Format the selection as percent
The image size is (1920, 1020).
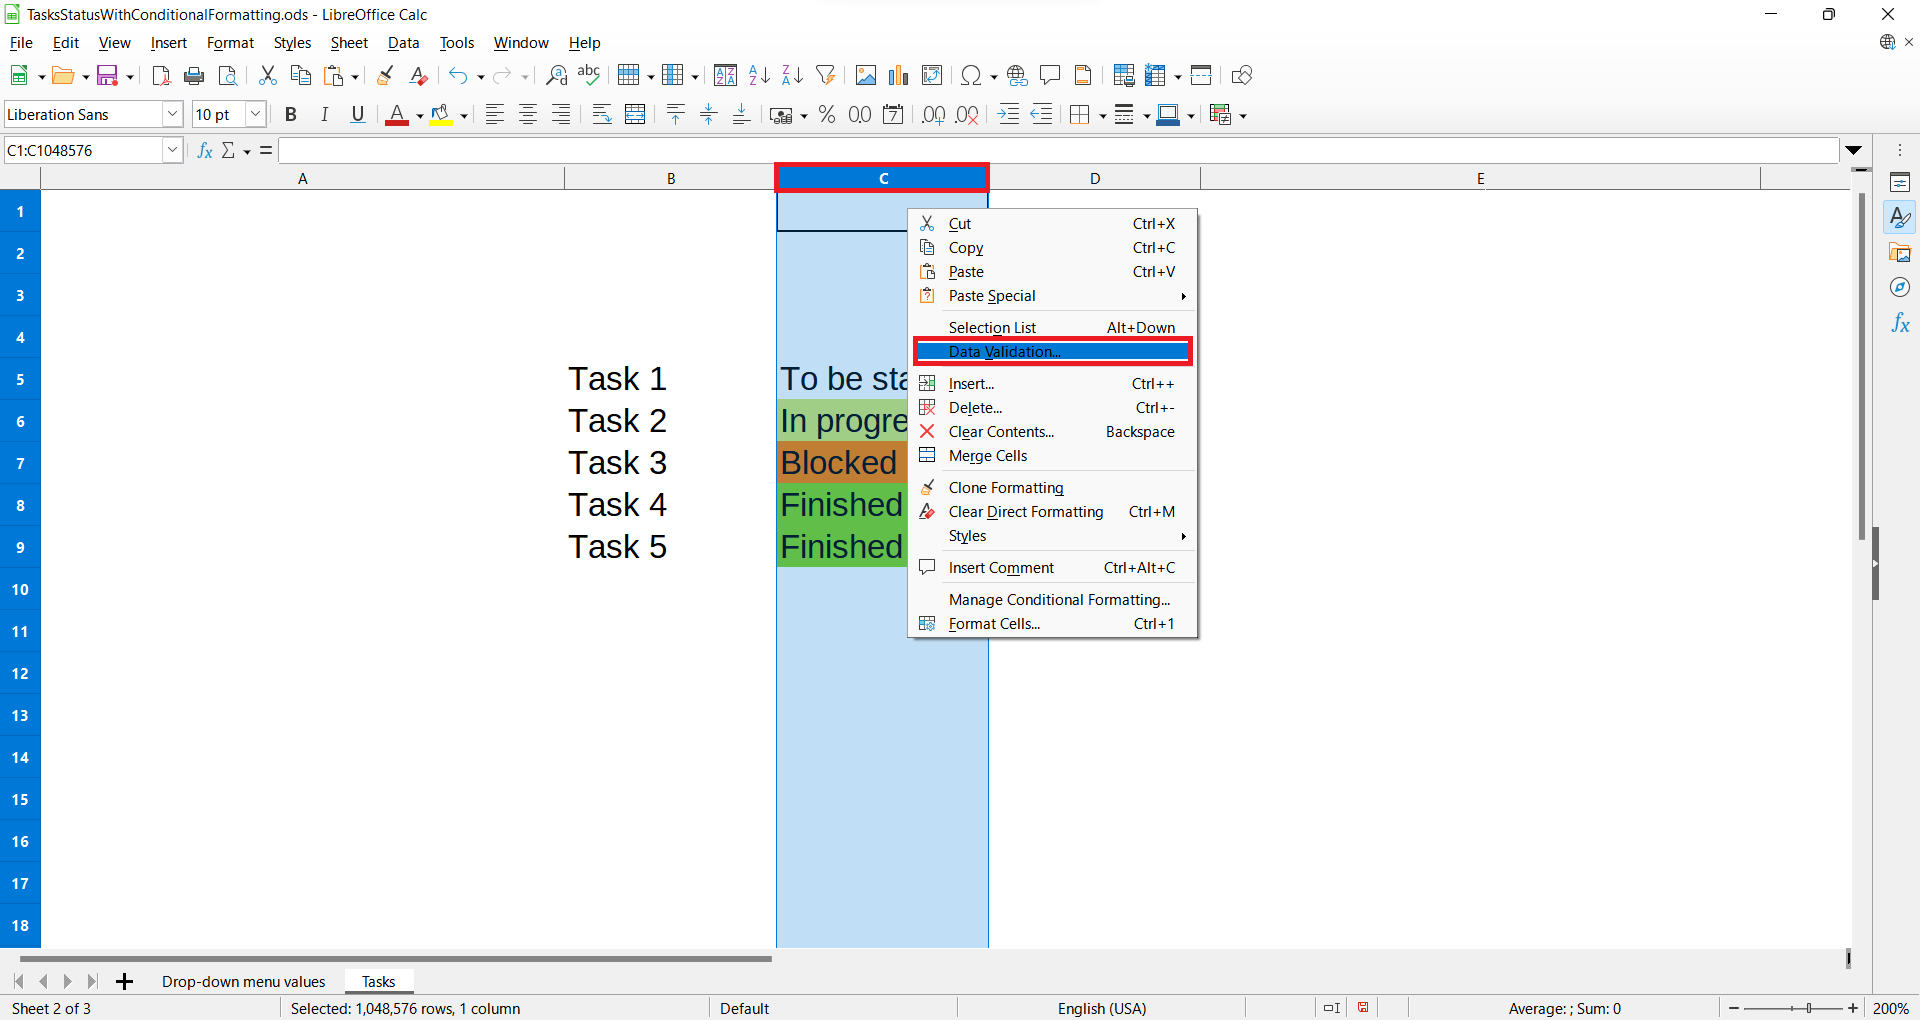[827, 115]
